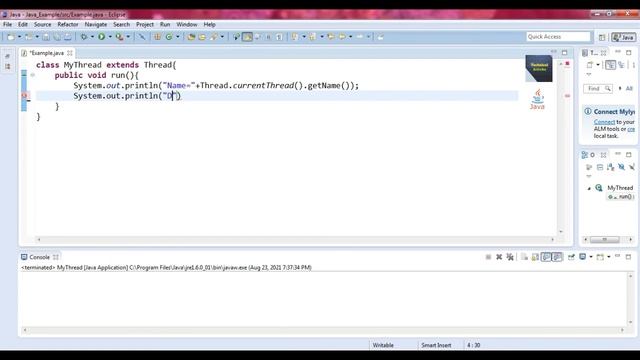Open the File menu

7,24
